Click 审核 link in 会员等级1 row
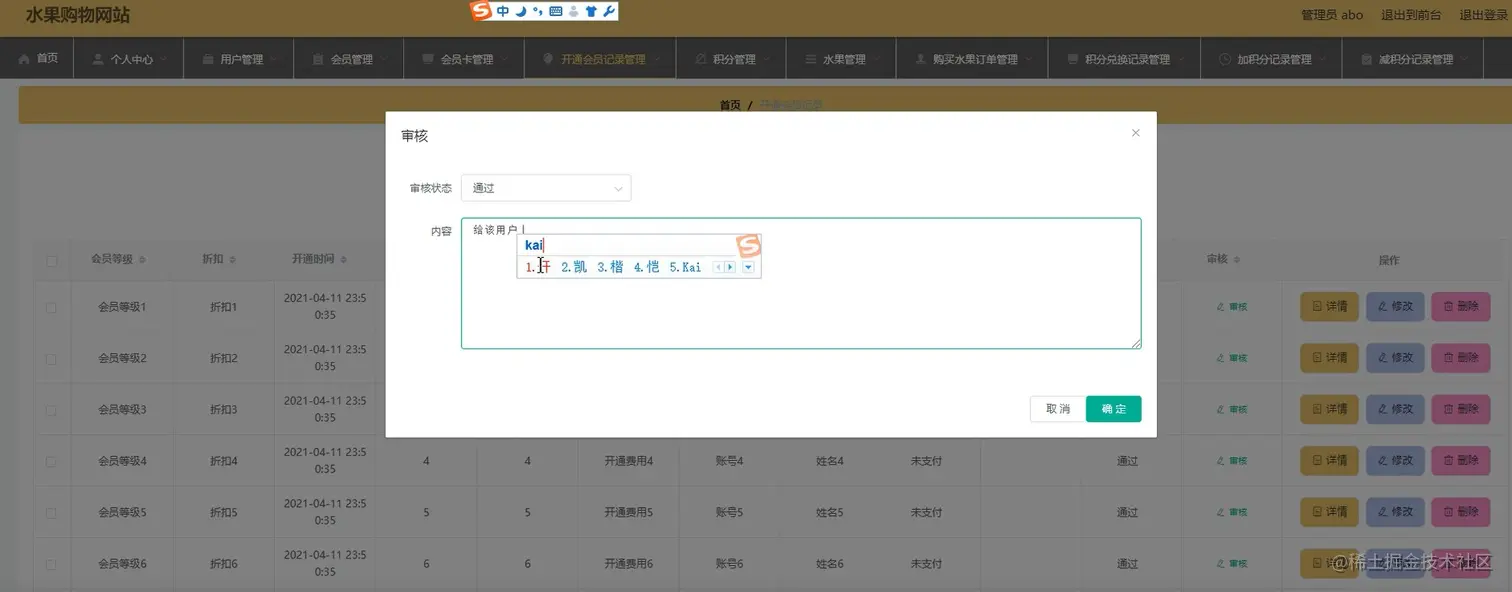1512x592 pixels. point(1232,307)
